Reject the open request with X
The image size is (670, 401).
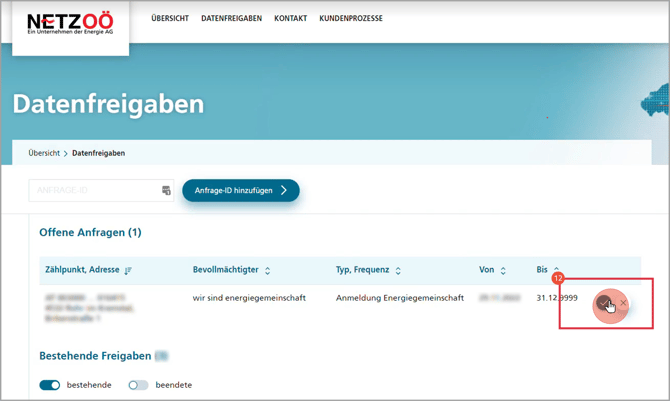tap(623, 302)
